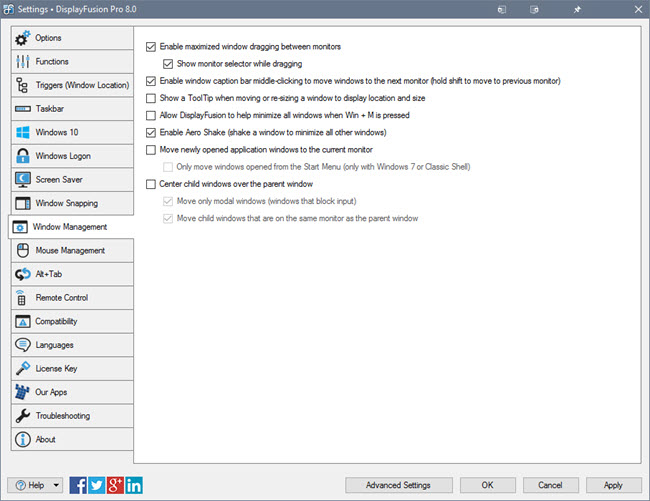Enable Win + M minimize help checkbox
The height and width of the screenshot is (501, 650).
151,115
